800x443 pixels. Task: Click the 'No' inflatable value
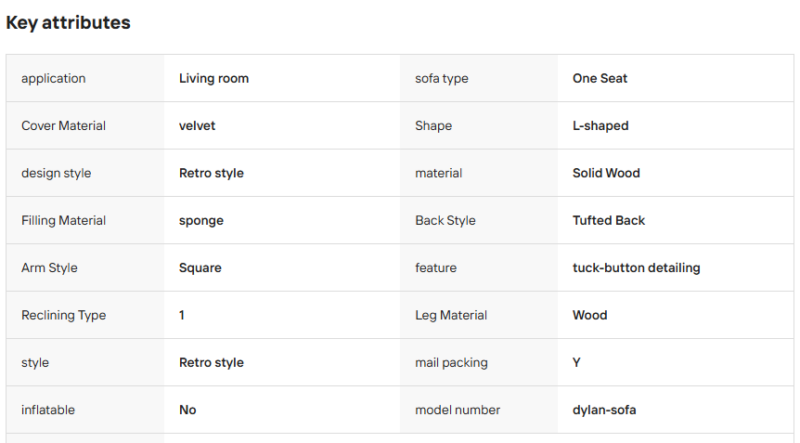[188, 410]
